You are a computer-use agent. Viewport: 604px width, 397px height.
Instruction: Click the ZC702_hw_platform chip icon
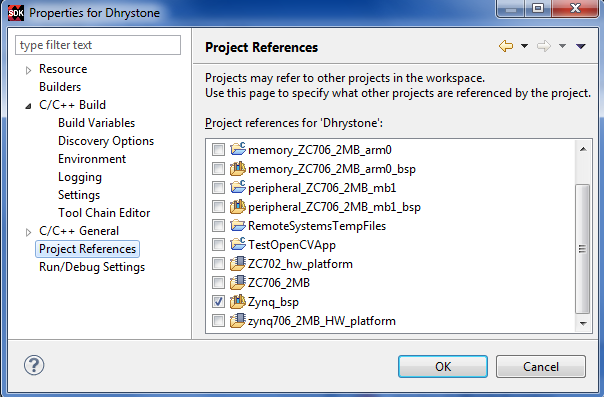pyautogui.click(x=238, y=264)
